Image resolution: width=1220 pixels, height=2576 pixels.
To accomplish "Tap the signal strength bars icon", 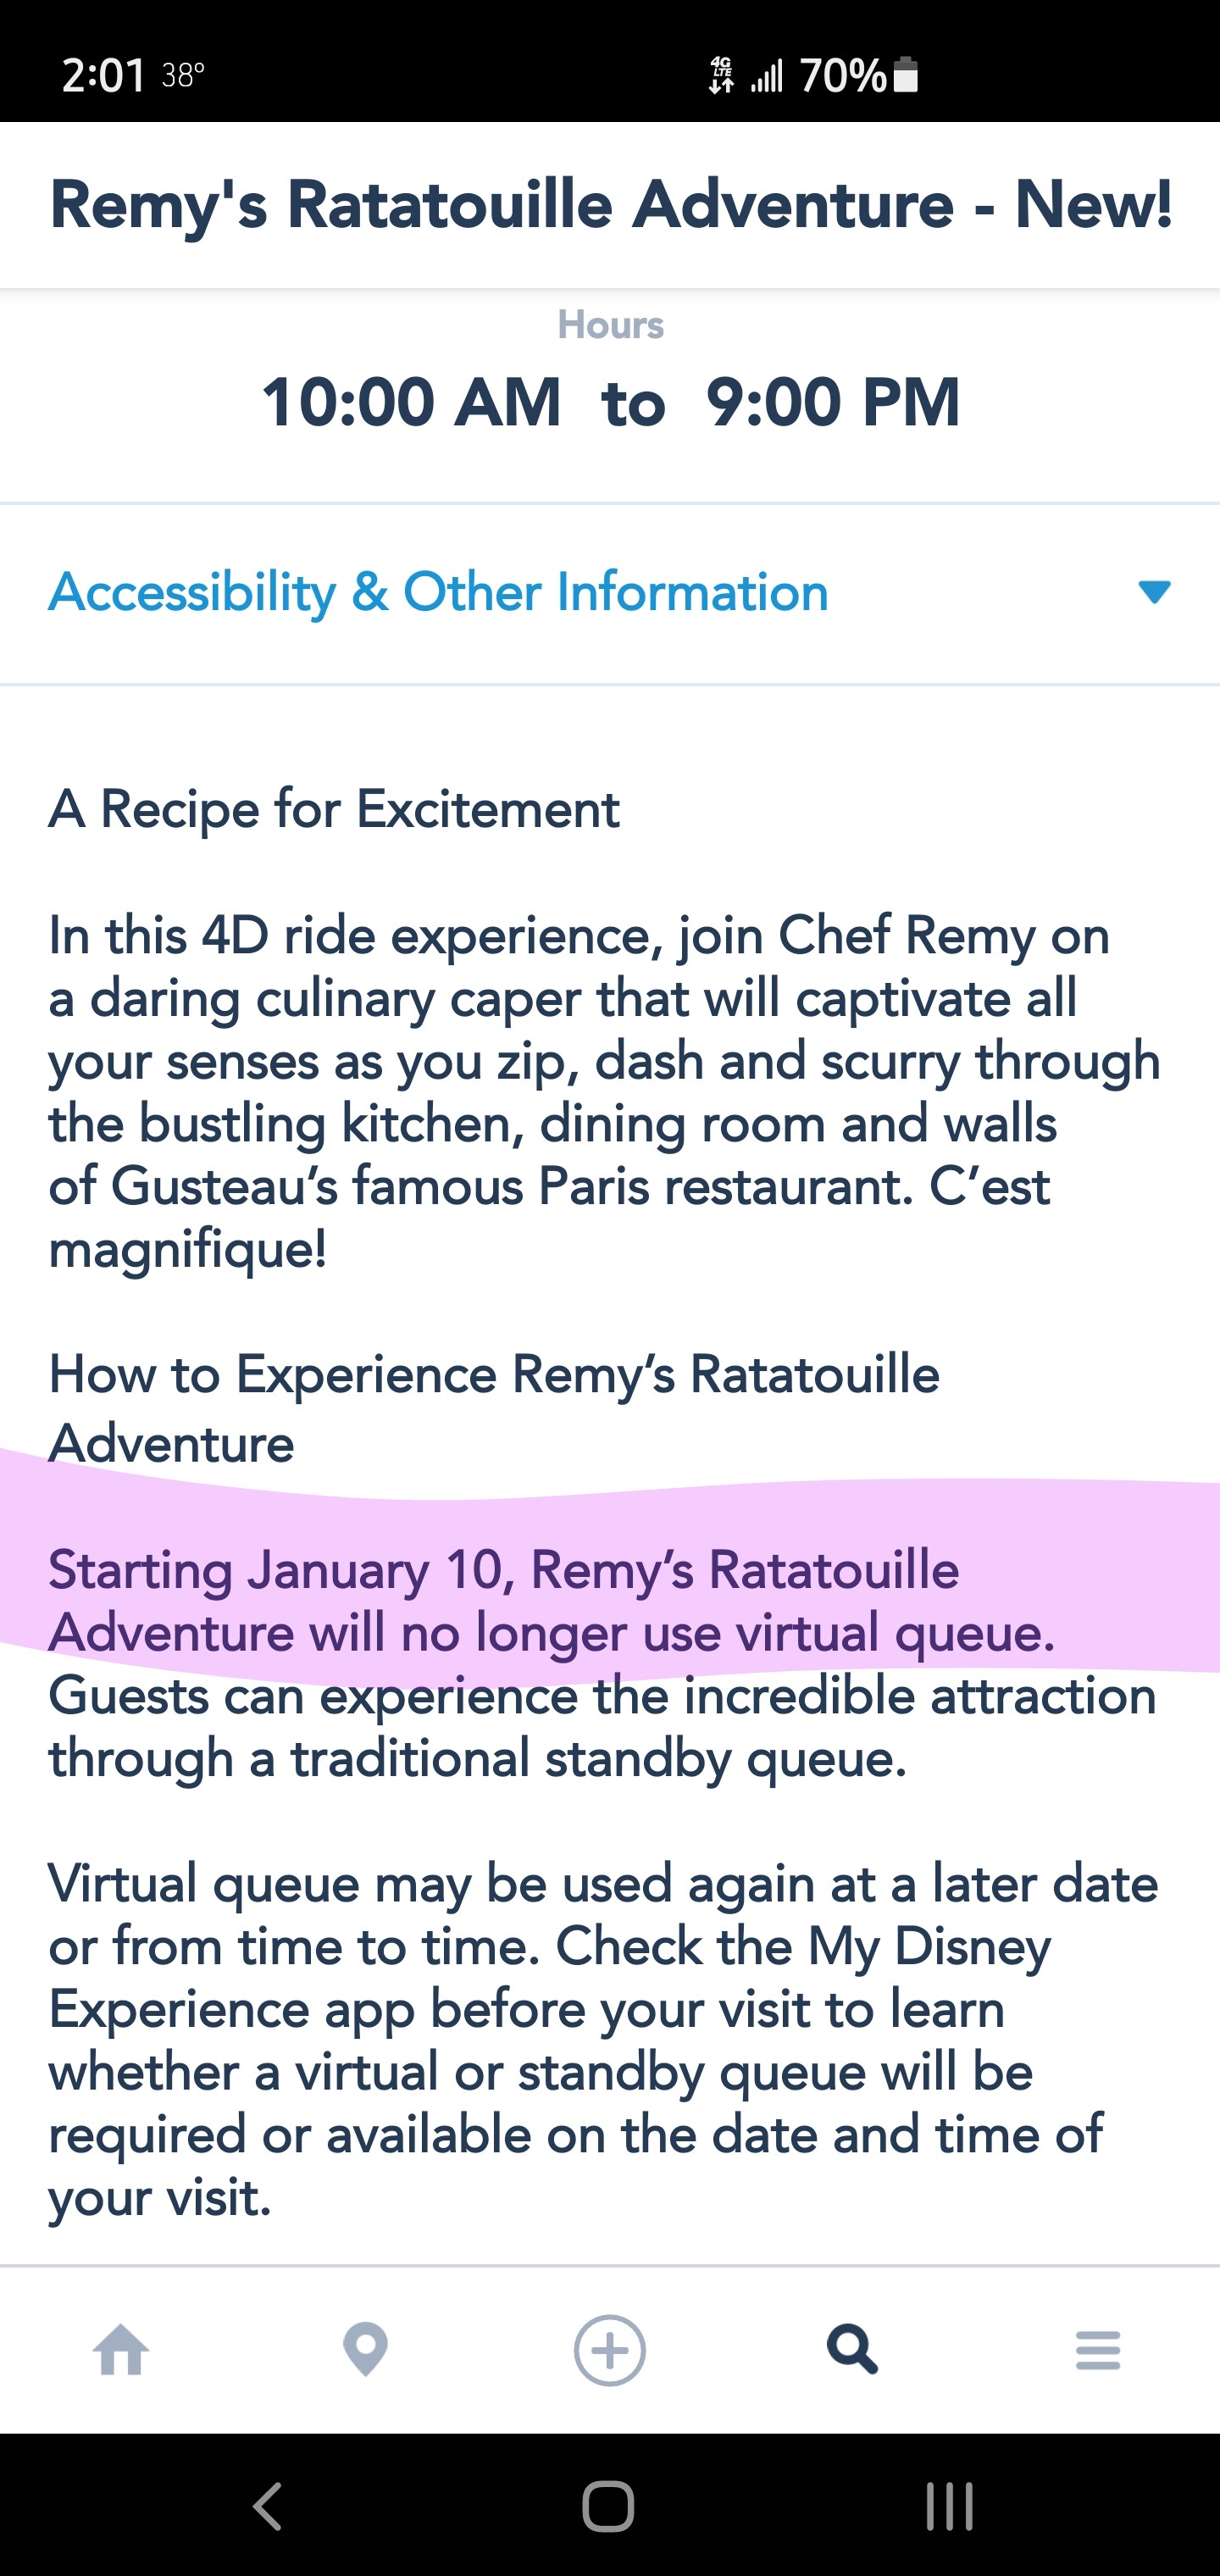I will click(x=767, y=75).
